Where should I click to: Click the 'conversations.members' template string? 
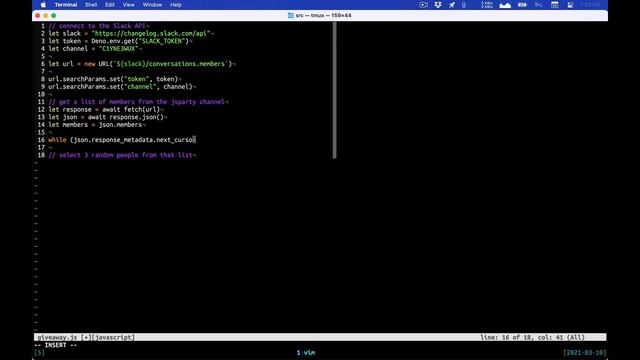[172, 64]
